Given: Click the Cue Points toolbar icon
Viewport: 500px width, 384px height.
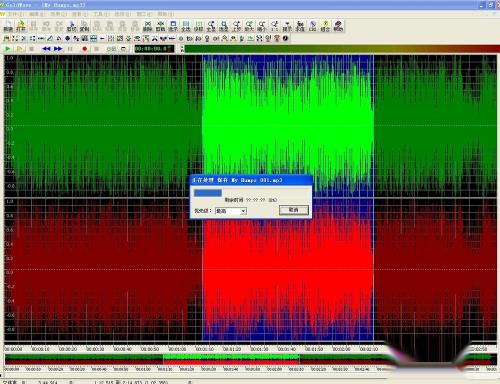Looking at the screenshot, I should pos(287,26).
